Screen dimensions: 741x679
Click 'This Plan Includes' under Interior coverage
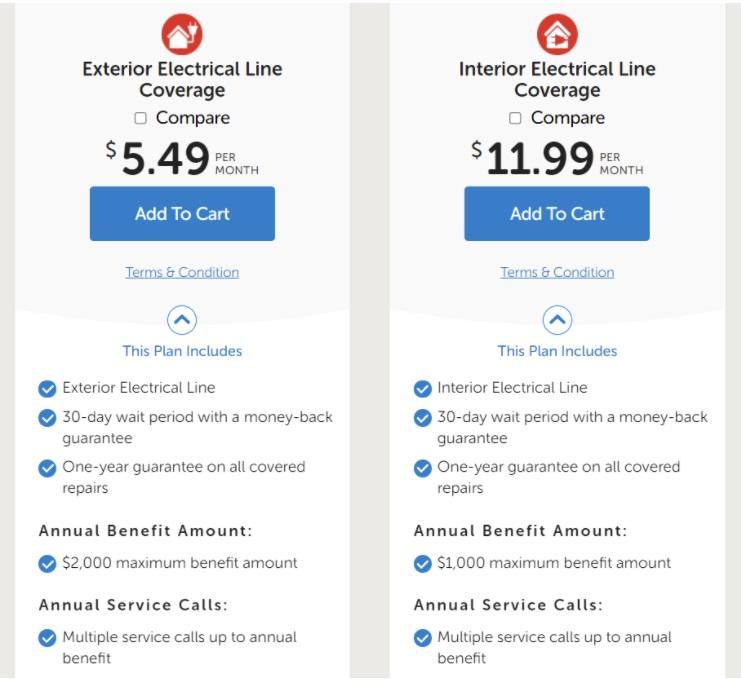point(557,351)
